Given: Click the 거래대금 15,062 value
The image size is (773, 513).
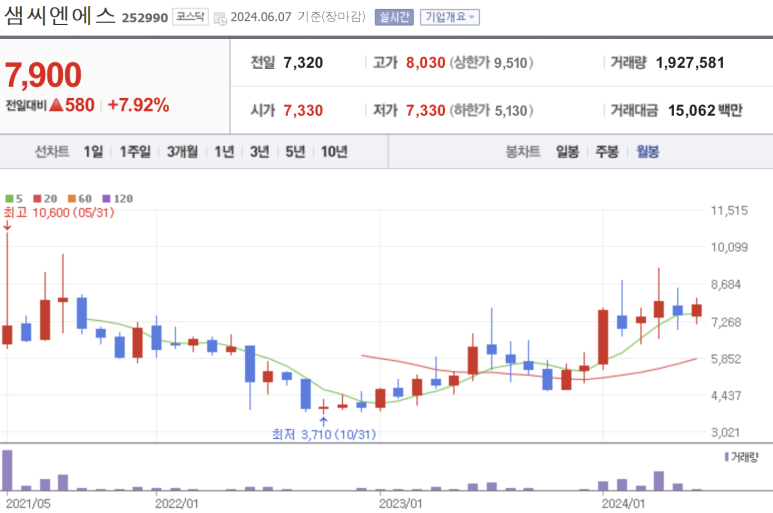Looking at the screenshot, I should (x=691, y=110).
